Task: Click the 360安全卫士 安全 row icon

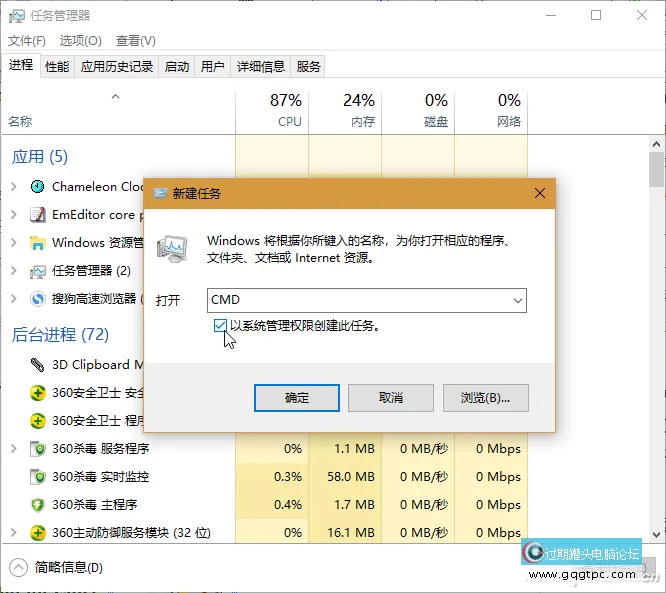Action: 37,393
